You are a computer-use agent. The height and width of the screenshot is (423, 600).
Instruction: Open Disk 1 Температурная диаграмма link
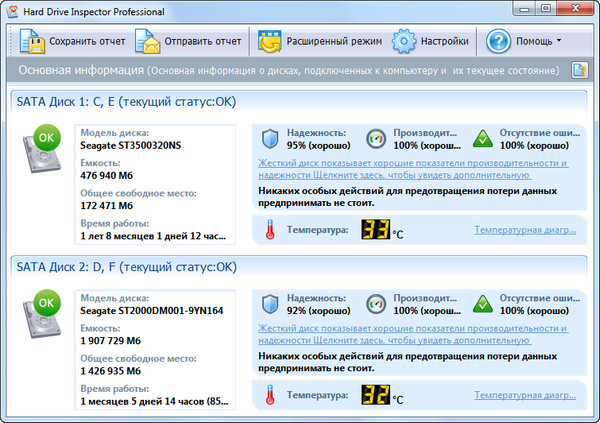click(x=524, y=230)
